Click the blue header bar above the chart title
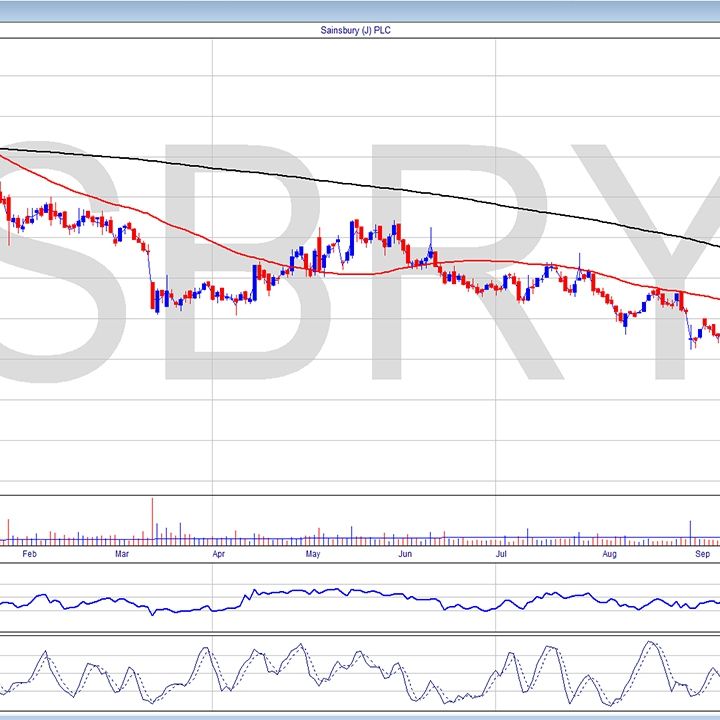This screenshot has width=720, height=720. [x=360, y=10]
